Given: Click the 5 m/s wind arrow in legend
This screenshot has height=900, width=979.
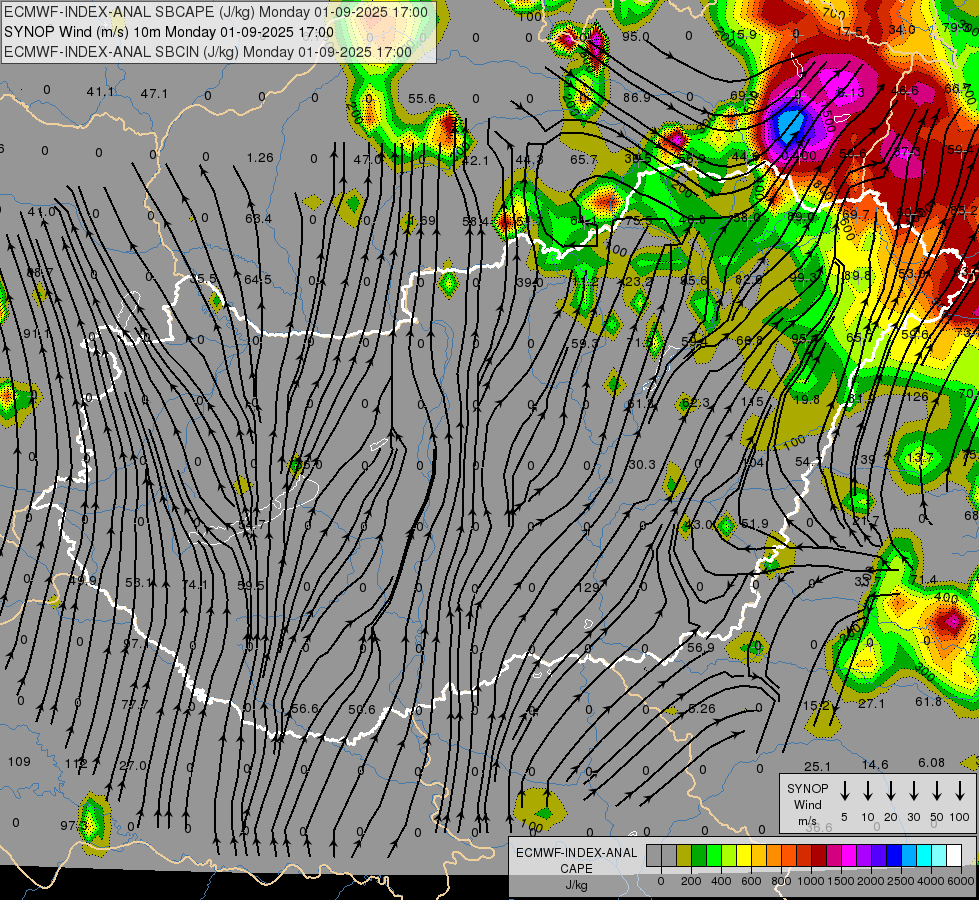Looking at the screenshot, I should pyautogui.click(x=844, y=790).
